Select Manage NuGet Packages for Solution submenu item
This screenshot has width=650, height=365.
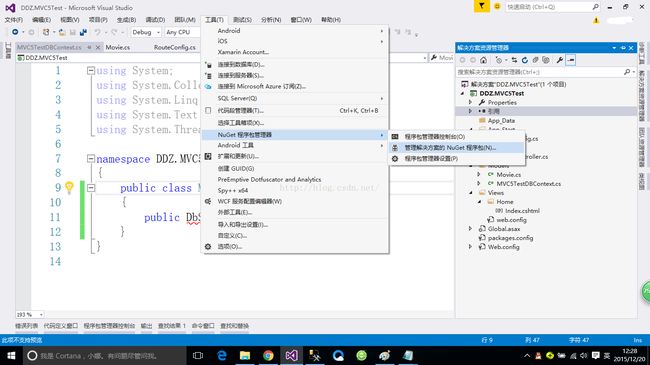(x=456, y=148)
